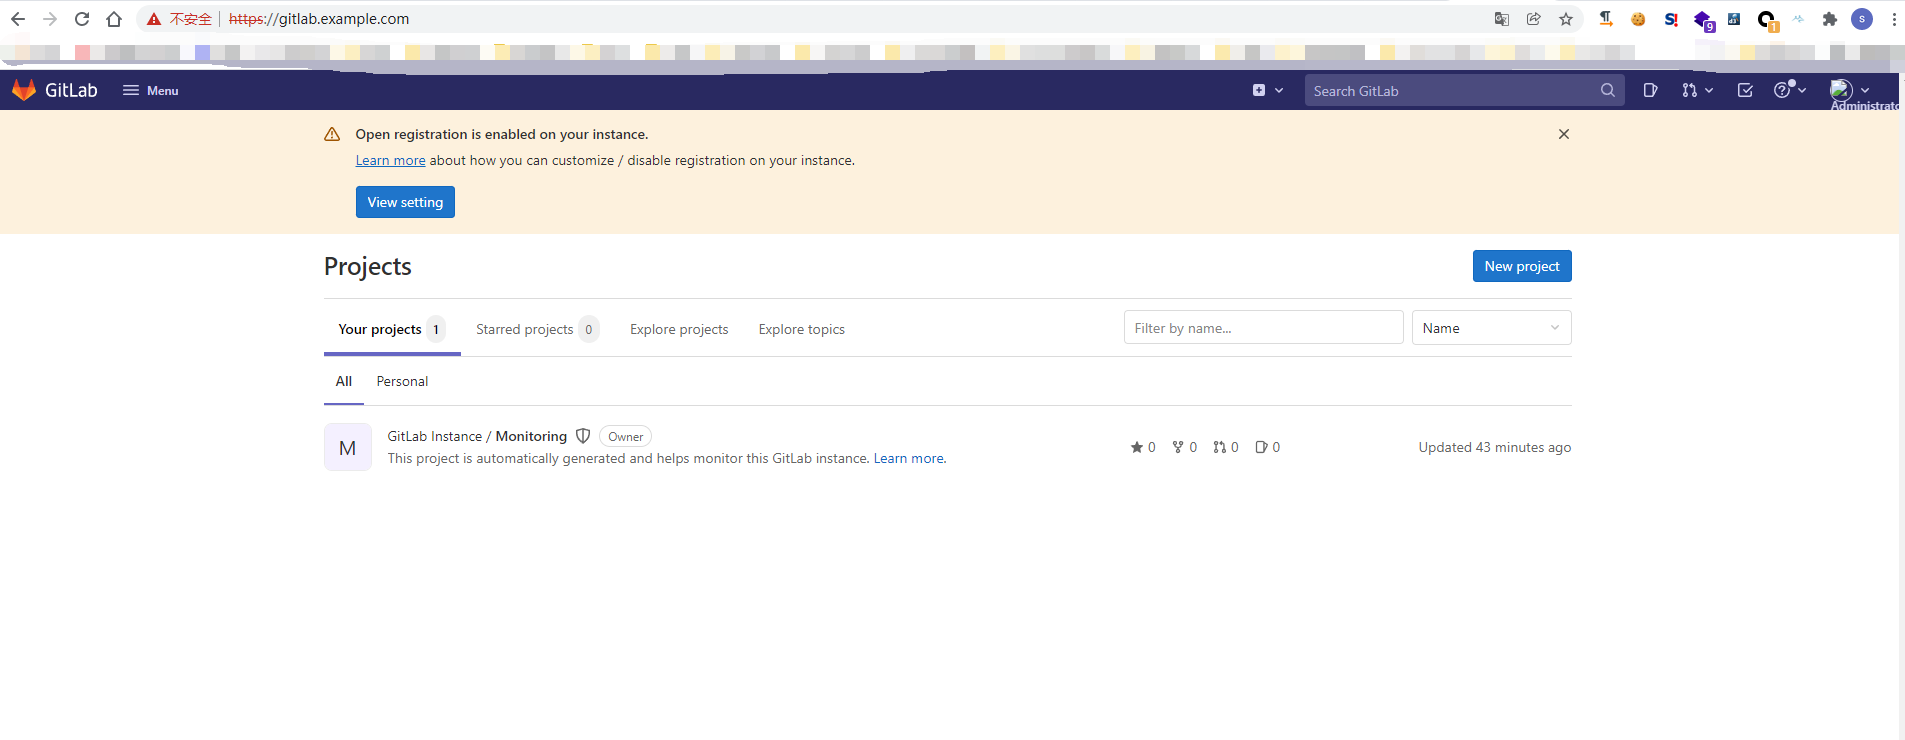Click the magnifier icon in the search box
The height and width of the screenshot is (740, 1905).
point(1607,90)
